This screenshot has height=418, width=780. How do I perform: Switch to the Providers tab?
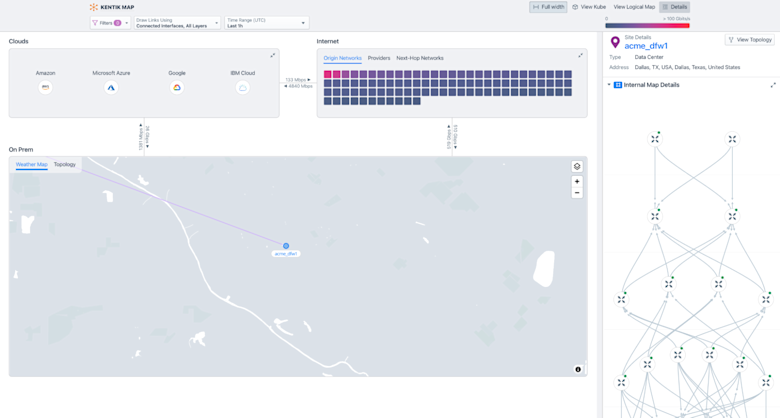pyautogui.click(x=379, y=58)
